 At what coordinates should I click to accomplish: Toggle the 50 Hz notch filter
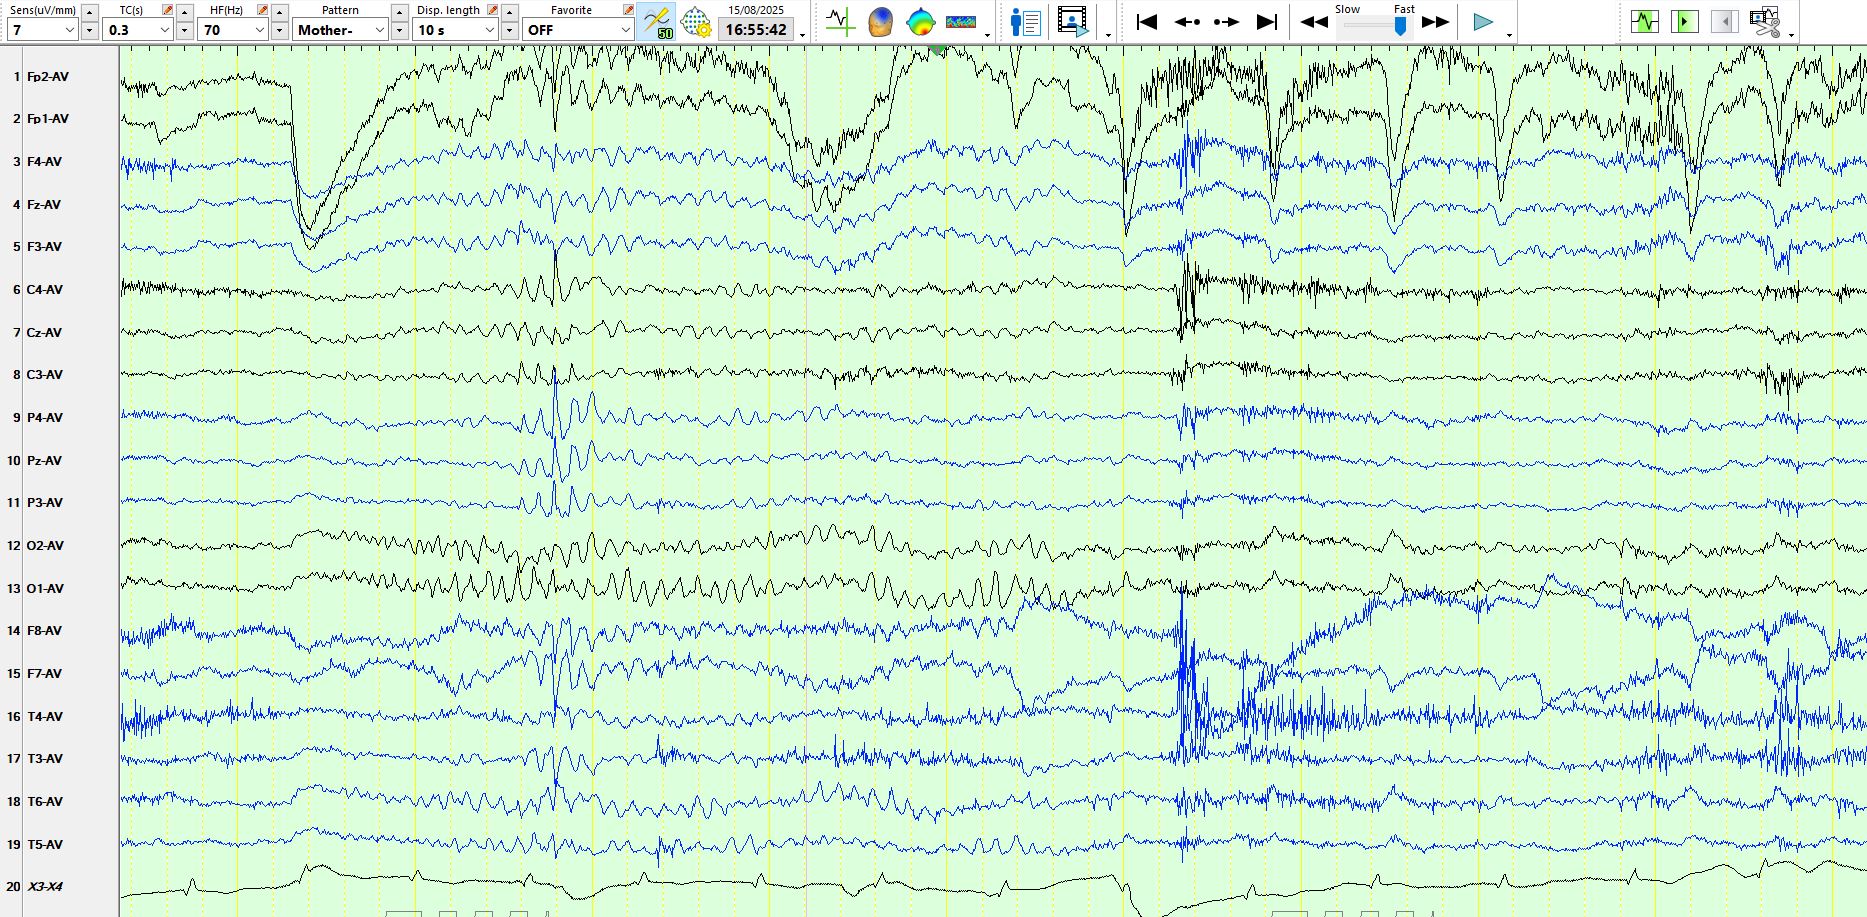pos(658,22)
